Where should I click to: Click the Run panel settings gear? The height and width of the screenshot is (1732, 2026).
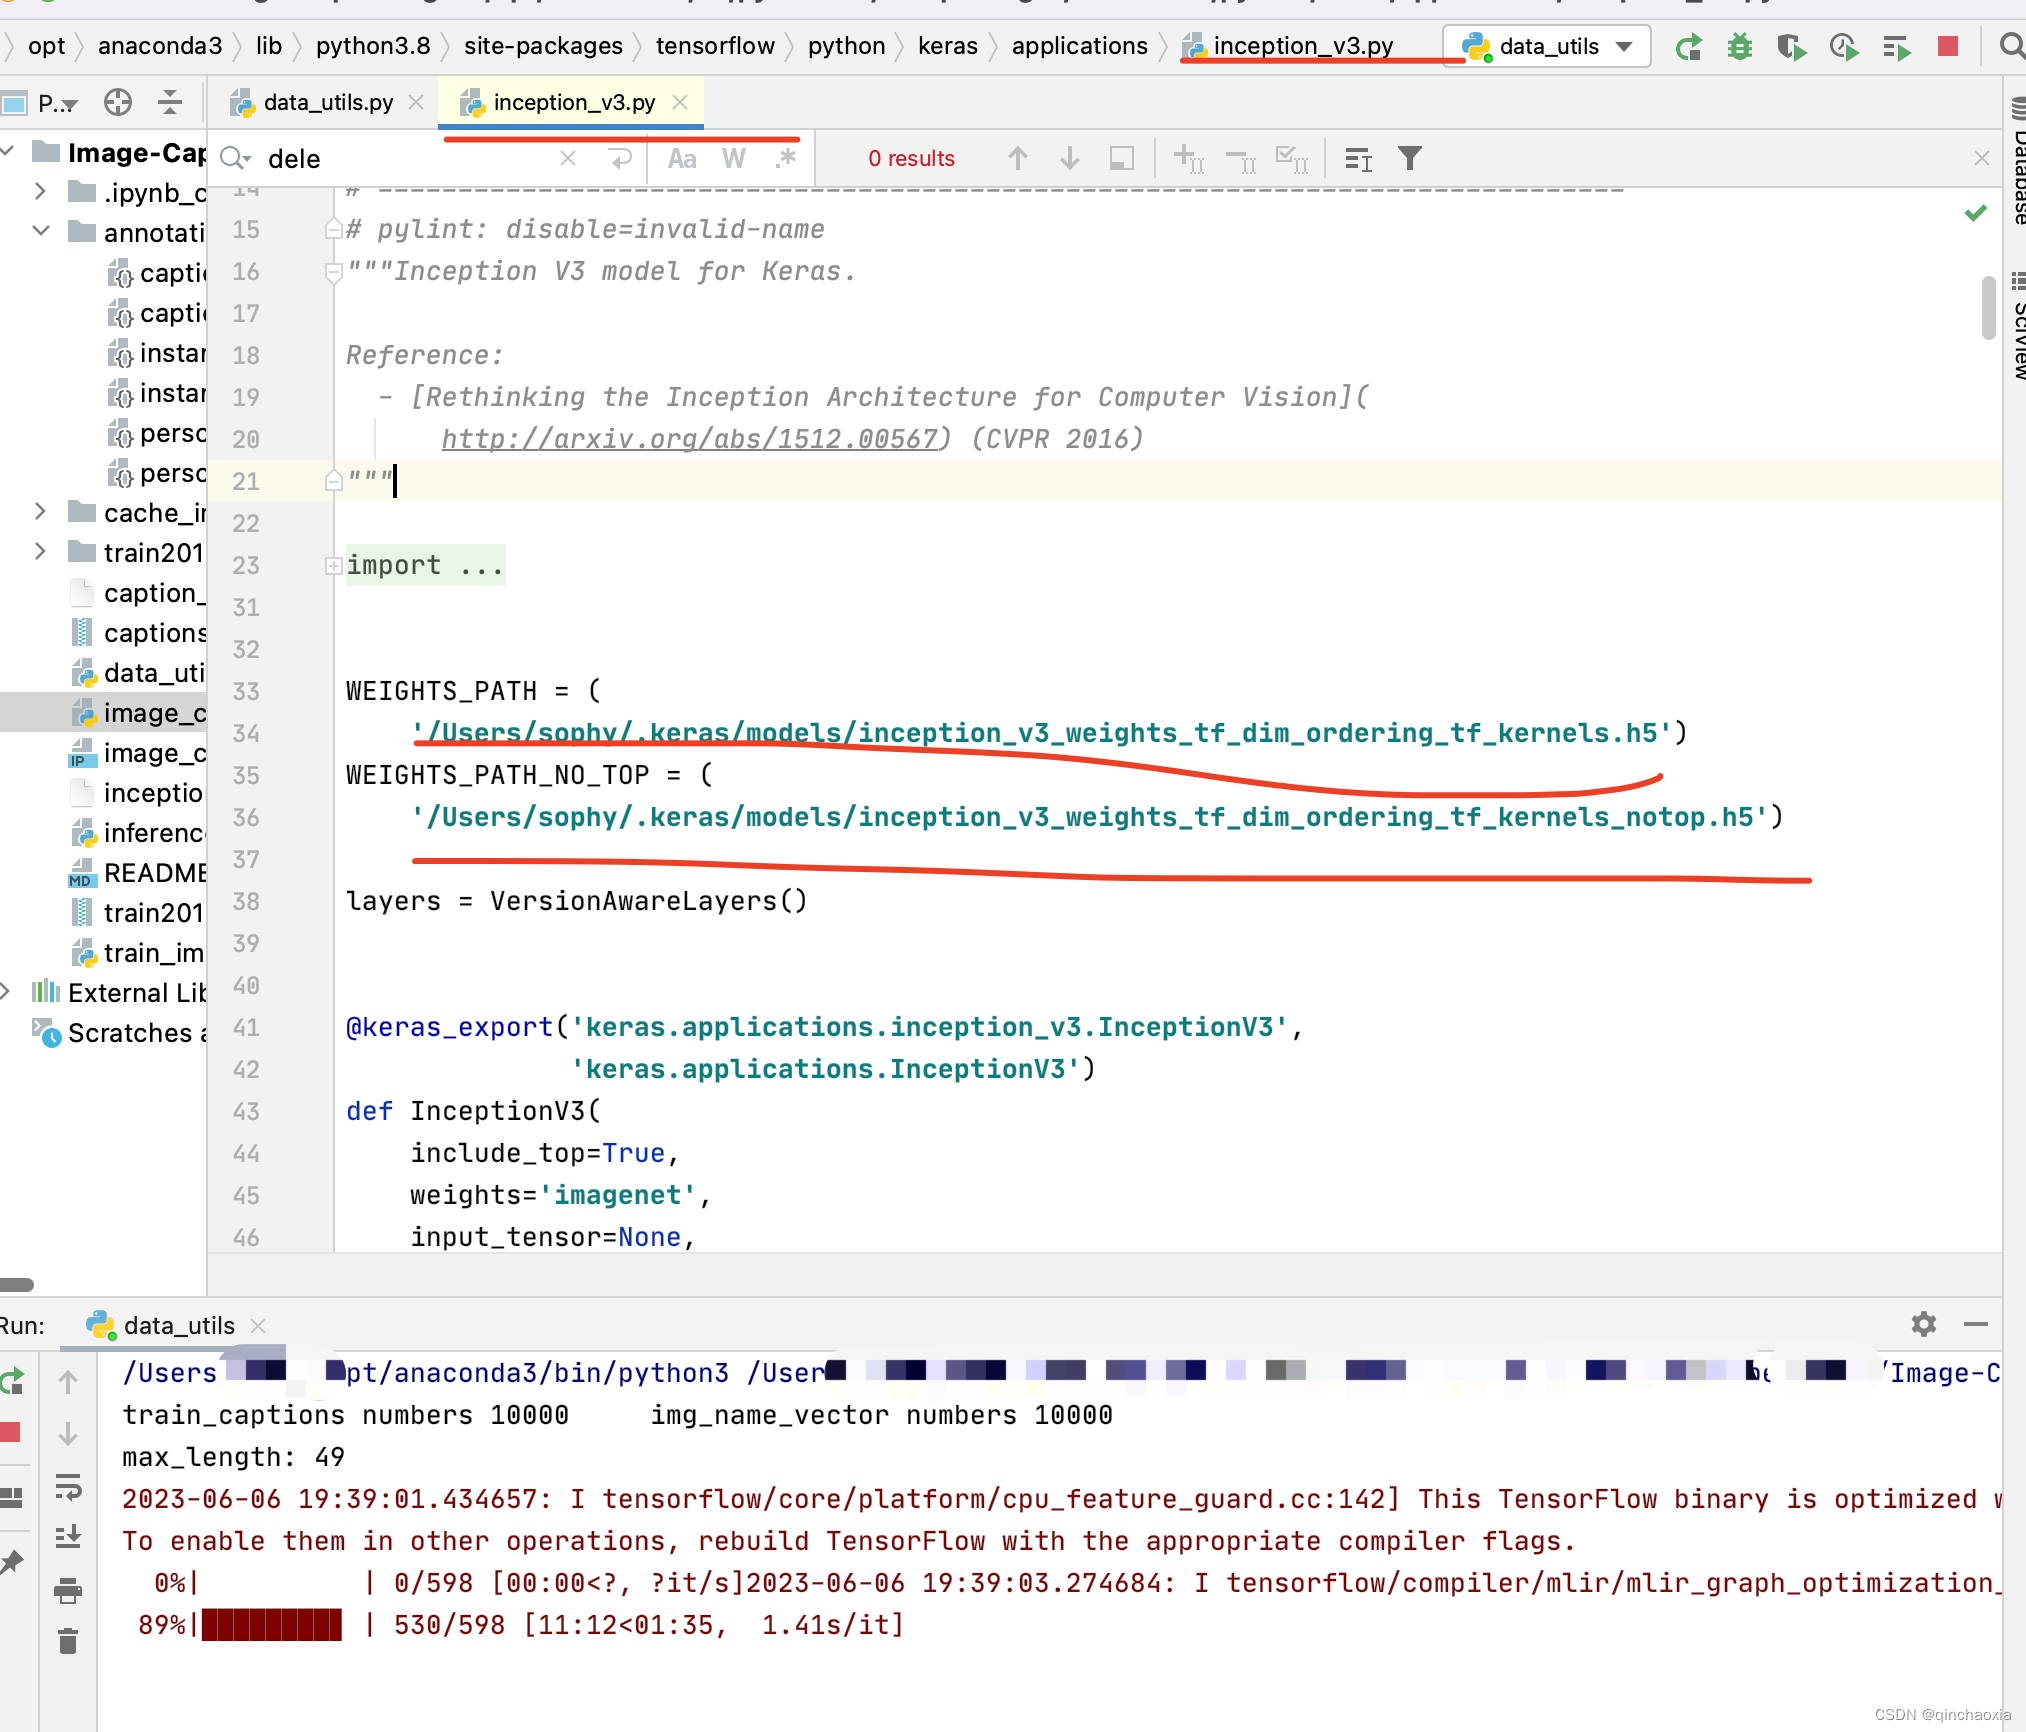pyautogui.click(x=1923, y=1324)
